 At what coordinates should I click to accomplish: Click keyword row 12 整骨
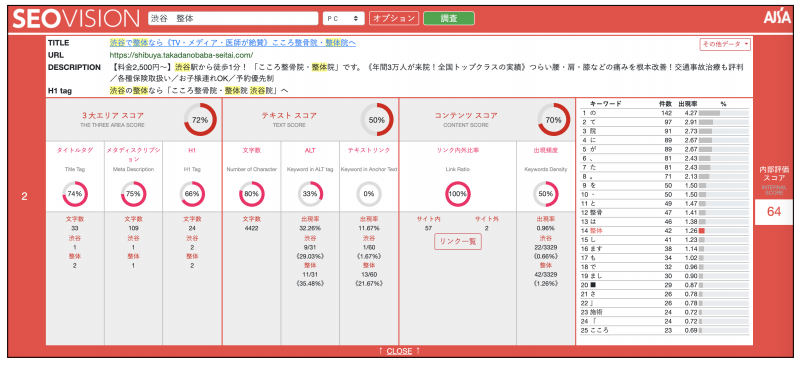665,212
